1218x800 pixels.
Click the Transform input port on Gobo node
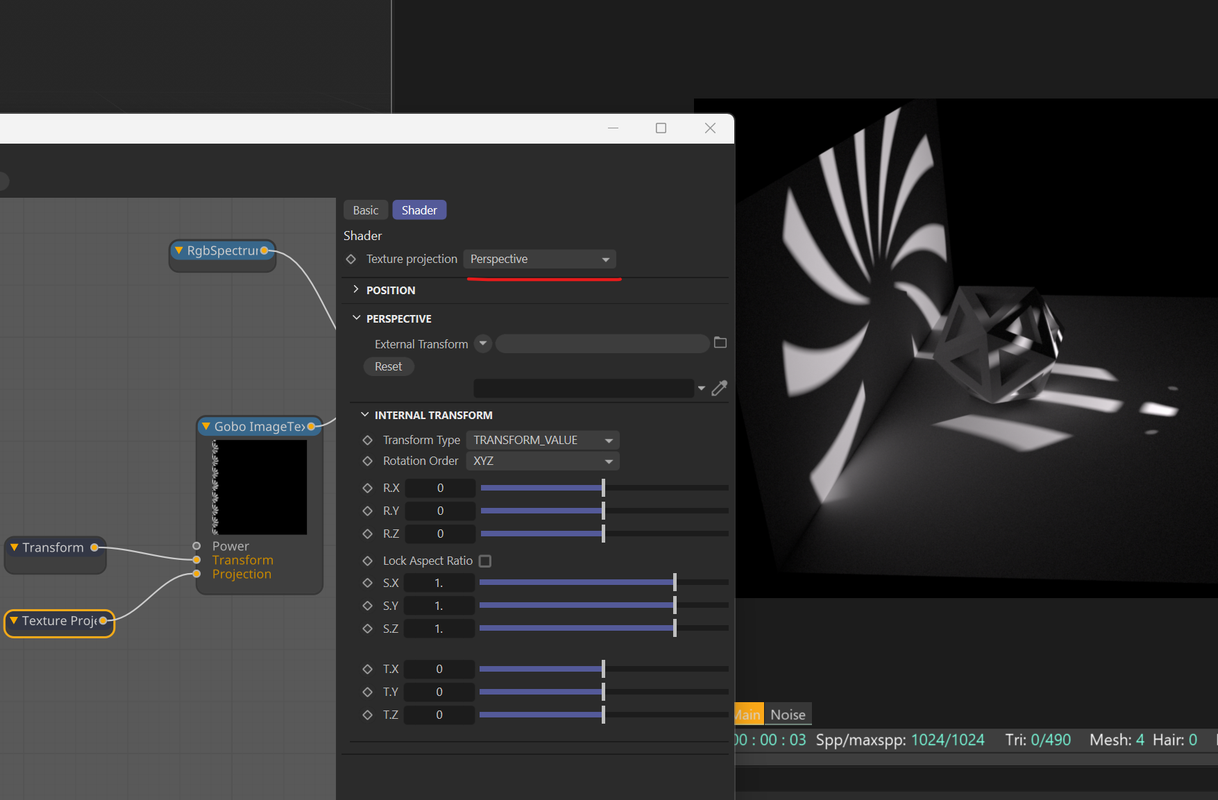[197, 560]
